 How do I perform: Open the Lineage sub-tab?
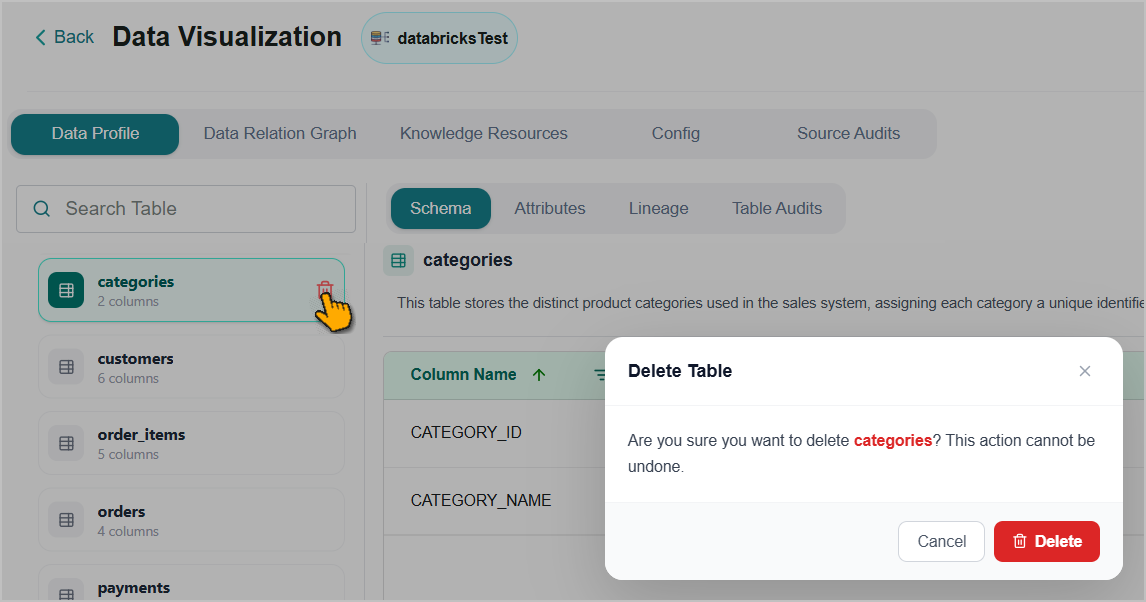pyautogui.click(x=659, y=208)
